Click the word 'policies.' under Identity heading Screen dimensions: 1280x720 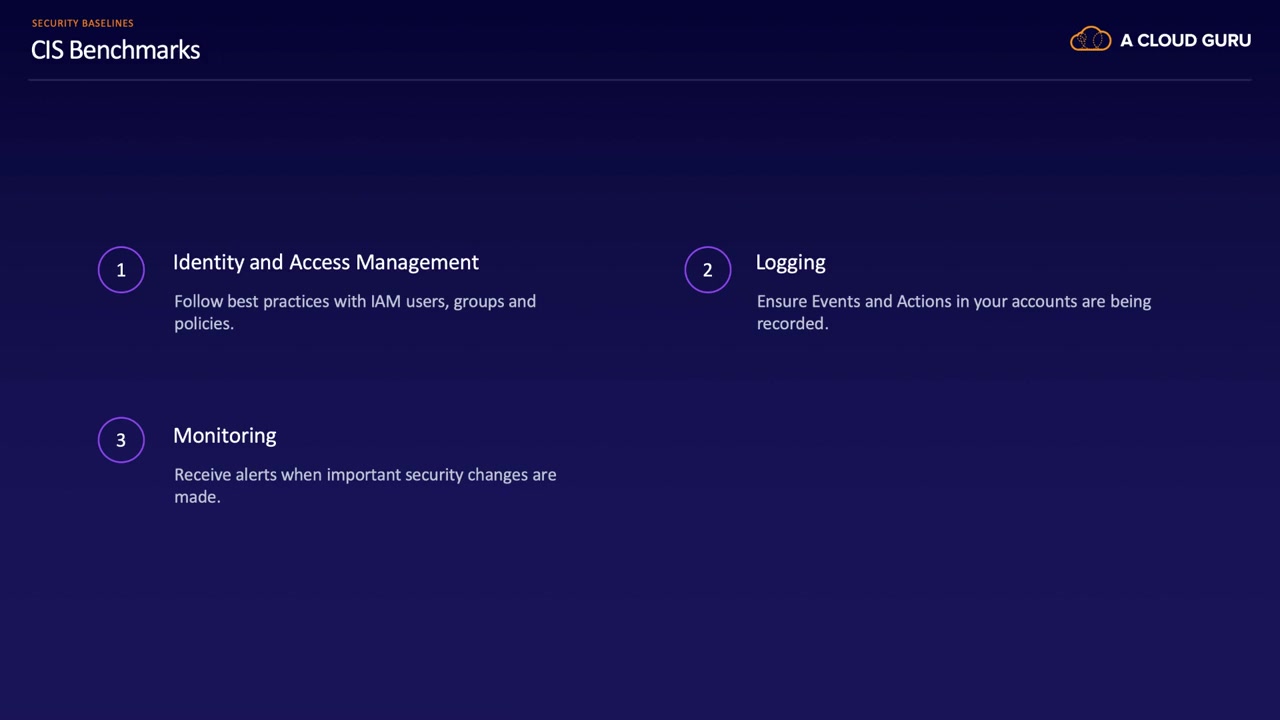click(x=203, y=323)
